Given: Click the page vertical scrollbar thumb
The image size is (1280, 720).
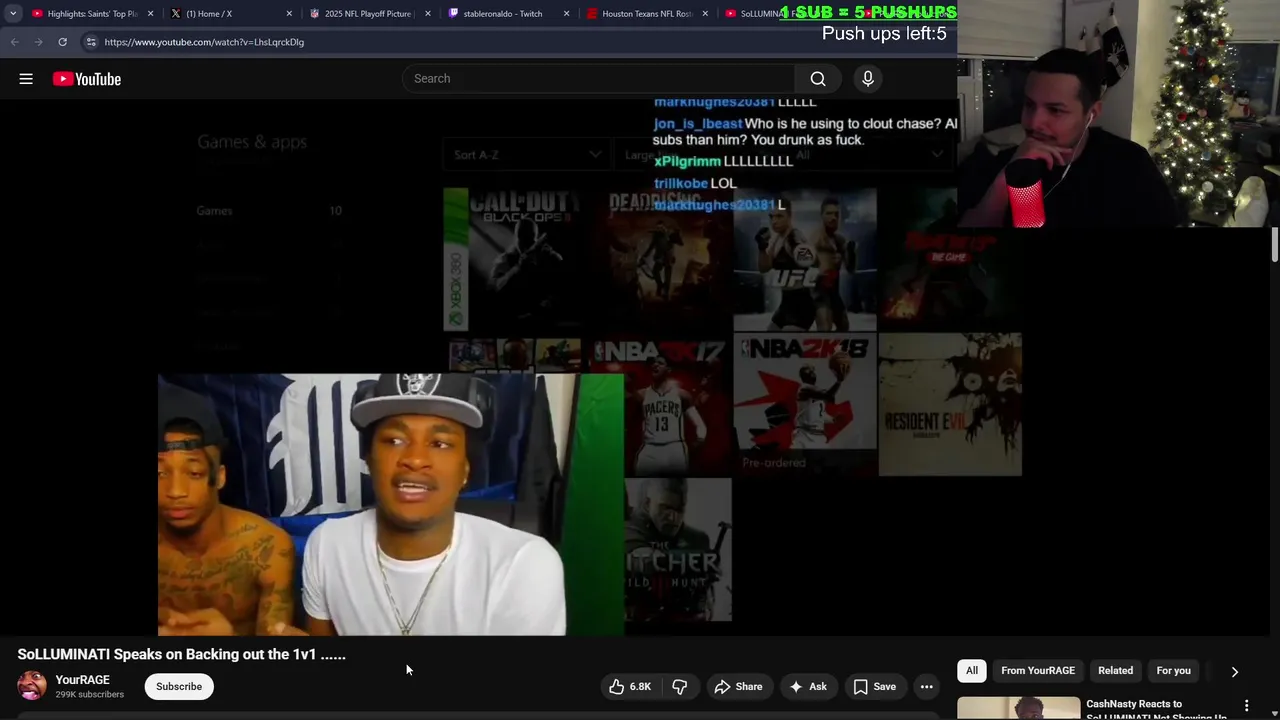Looking at the screenshot, I should click(1274, 245).
